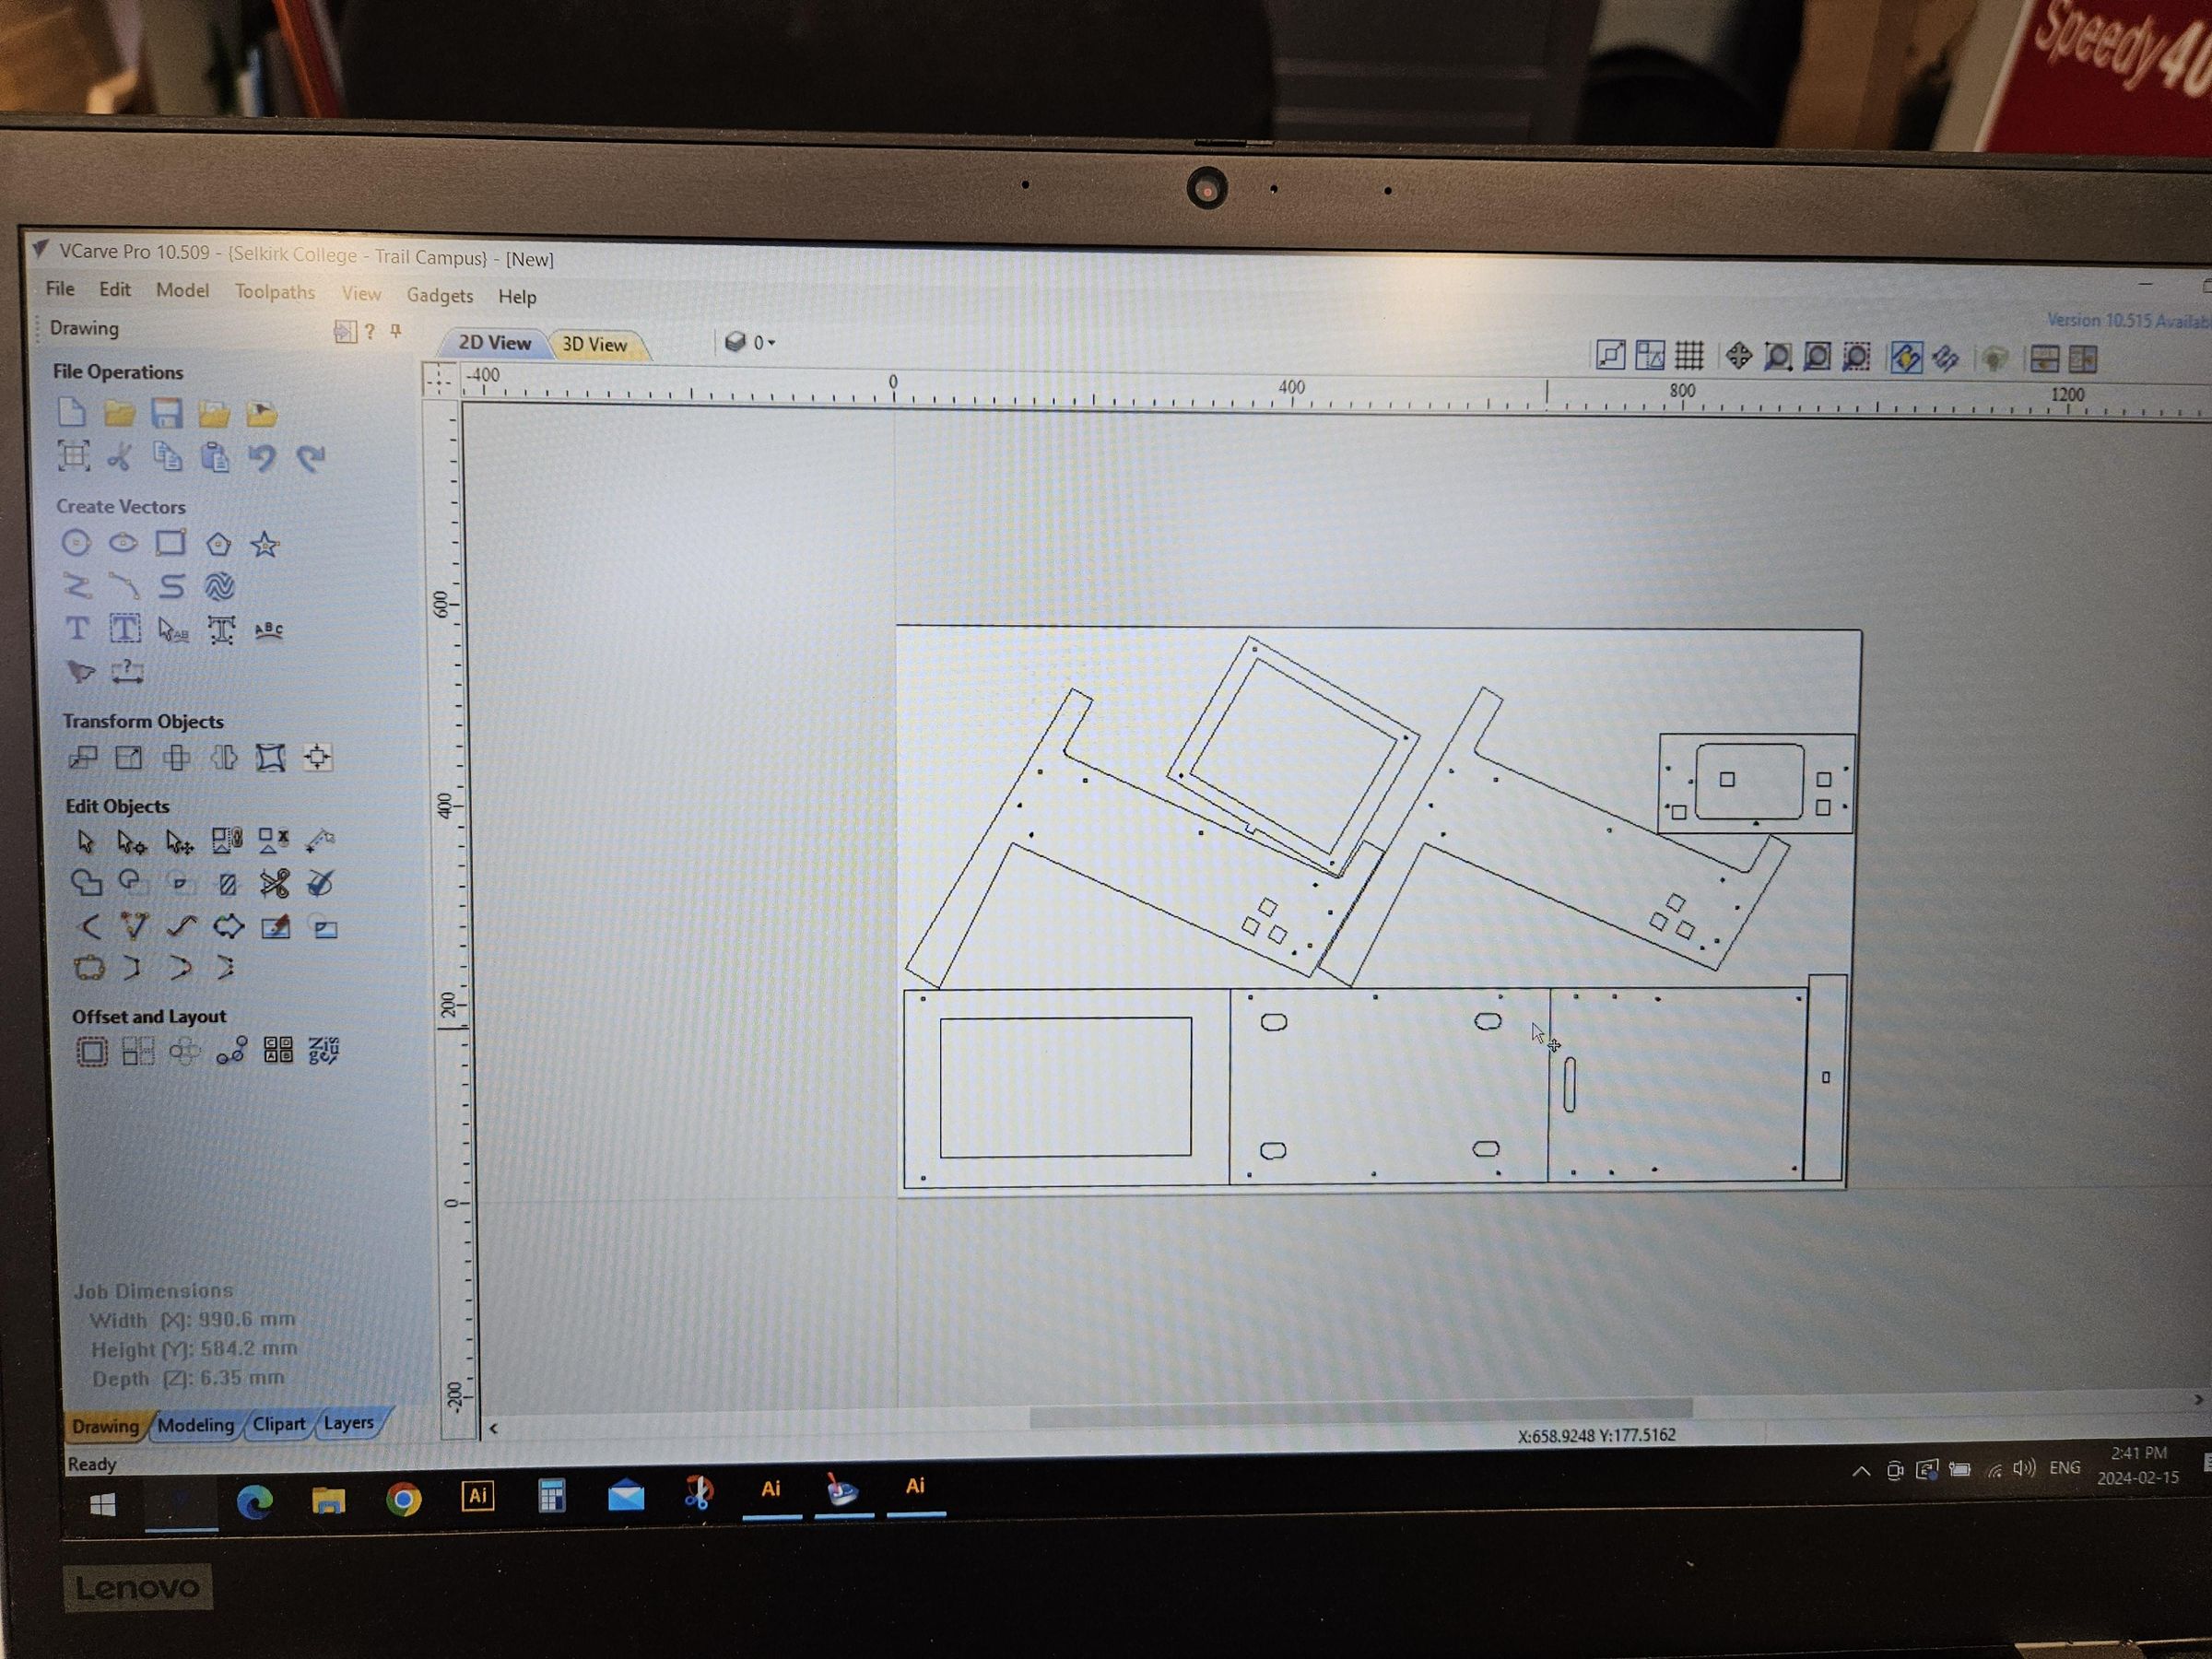The width and height of the screenshot is (2212, 1659).
Task: Select the Draw Star tool
Action: [x=264, y=545]
